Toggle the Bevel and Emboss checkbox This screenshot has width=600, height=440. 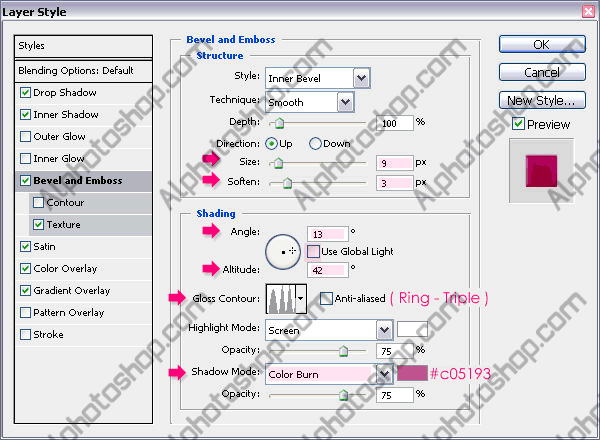coord(25,181)
